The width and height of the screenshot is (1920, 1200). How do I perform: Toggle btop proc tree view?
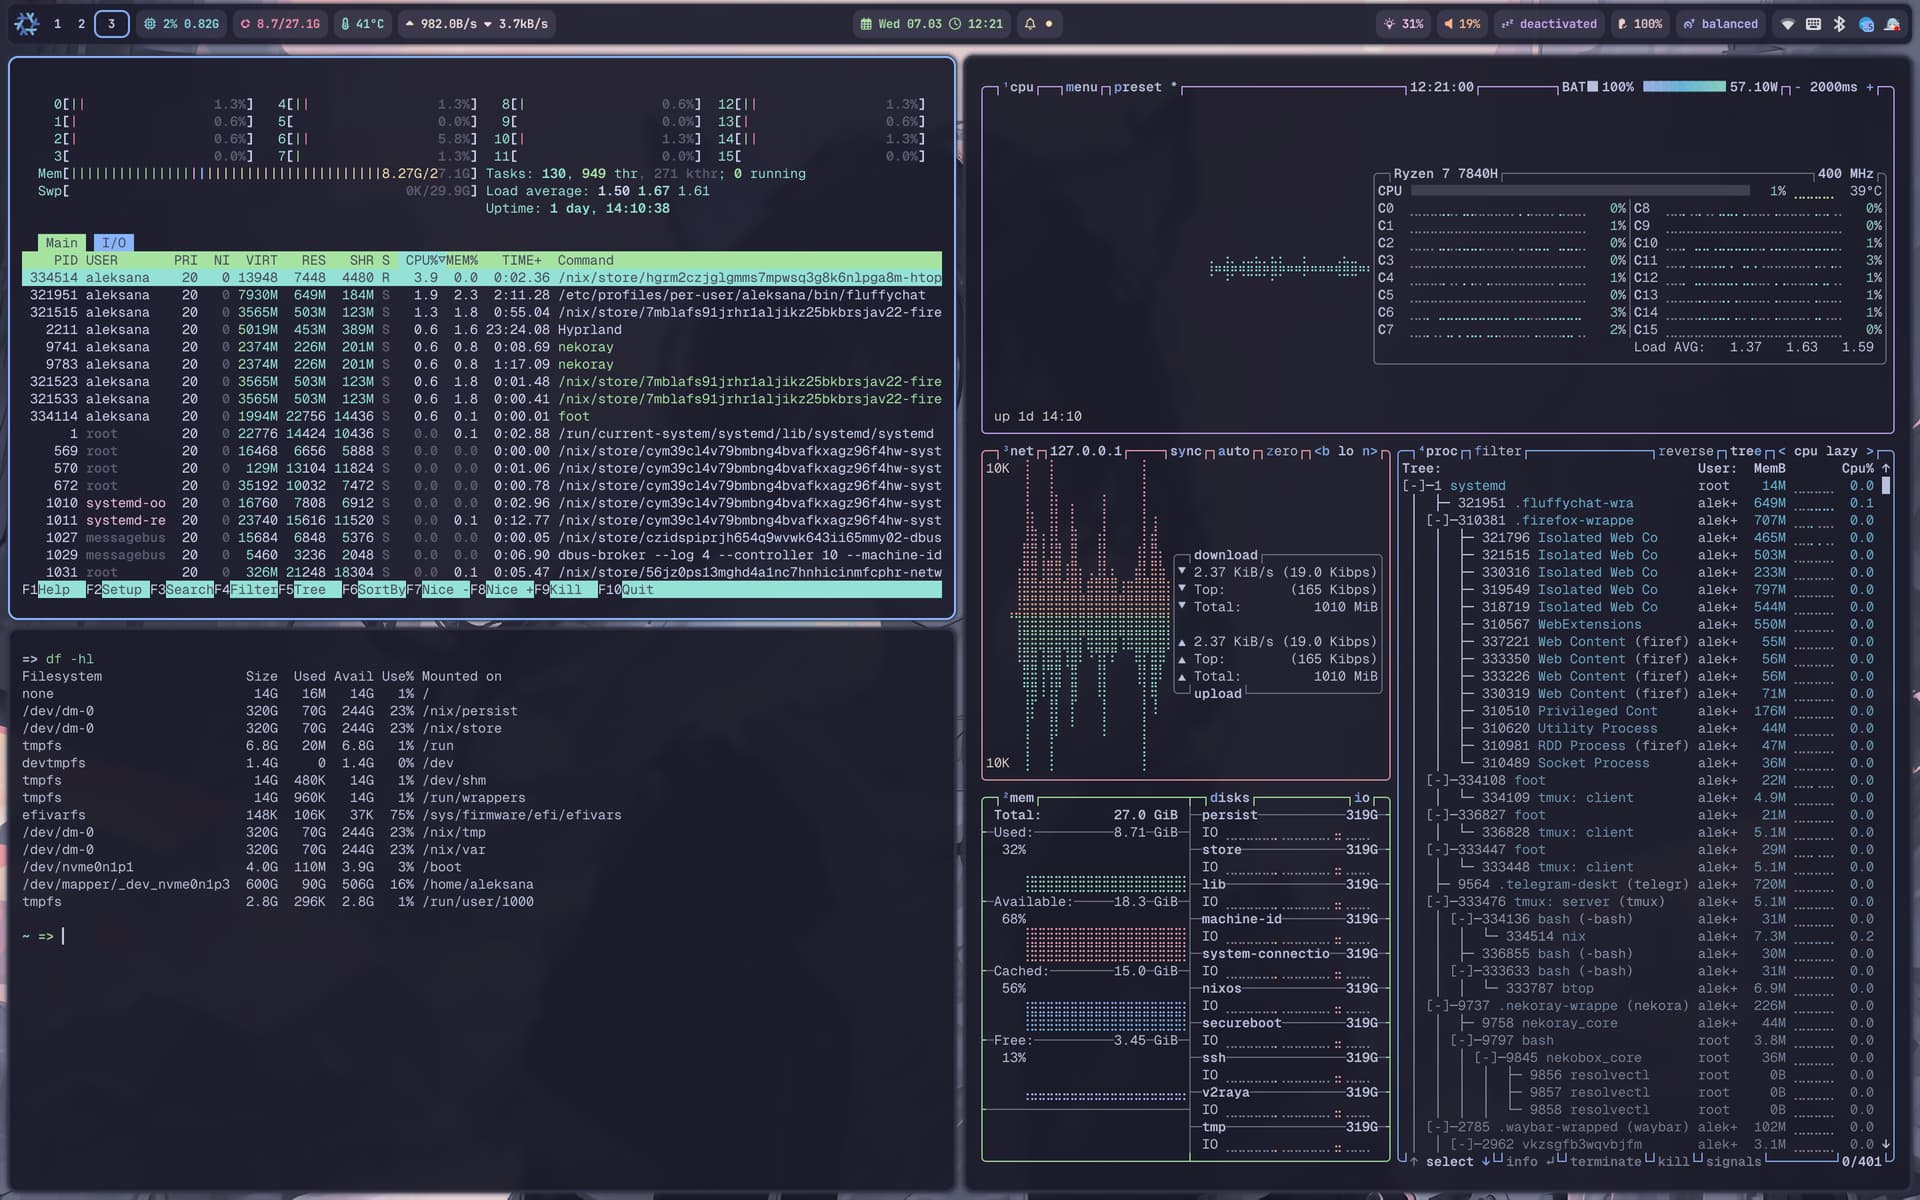click(1745, 451)
